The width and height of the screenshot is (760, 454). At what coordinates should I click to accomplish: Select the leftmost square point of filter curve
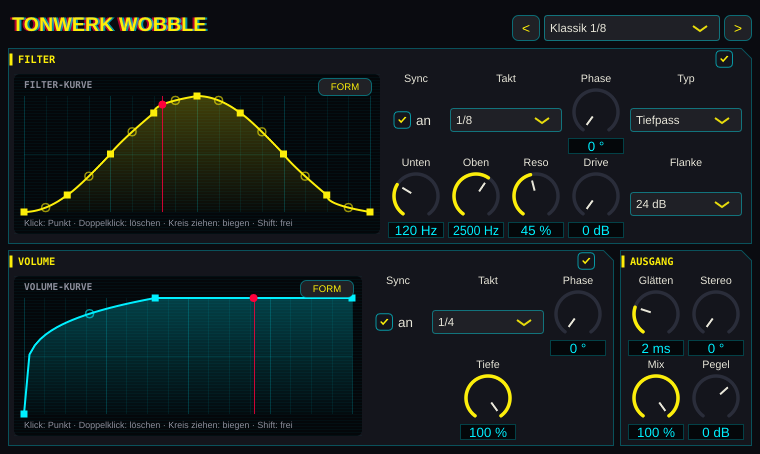click(x=24, y=212)
